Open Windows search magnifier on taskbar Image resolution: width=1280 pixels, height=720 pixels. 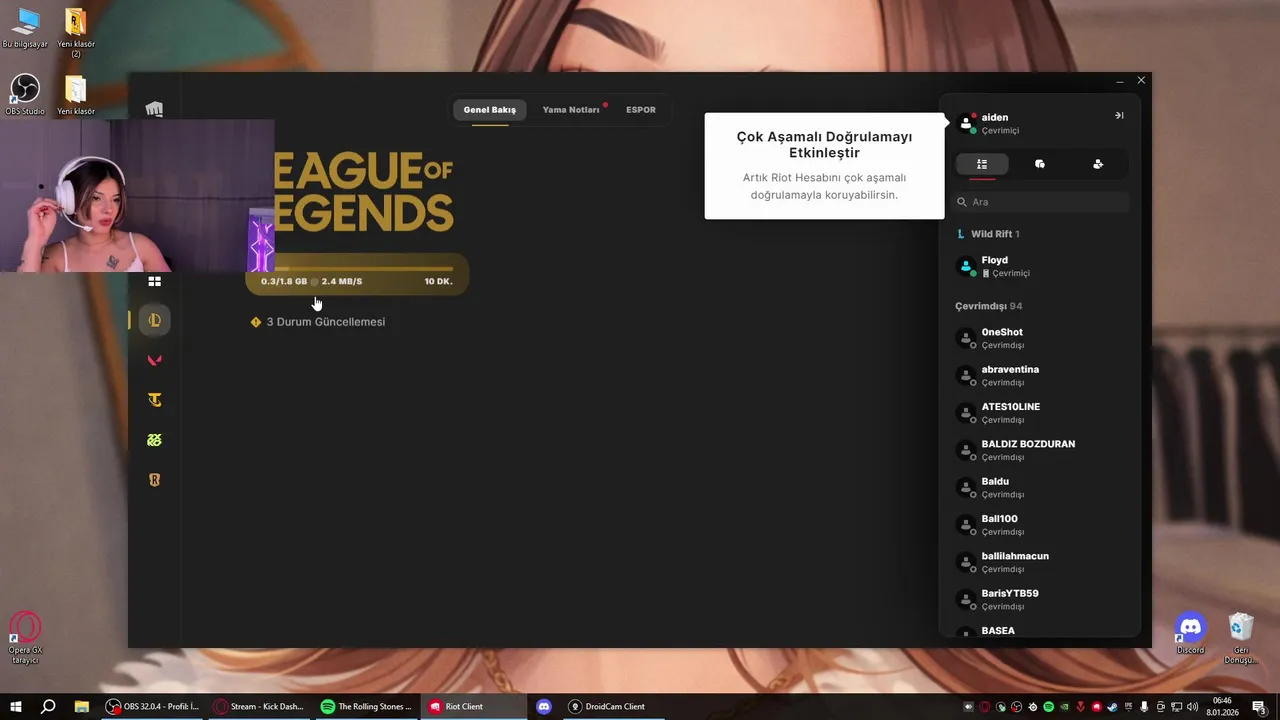[48, 707]
